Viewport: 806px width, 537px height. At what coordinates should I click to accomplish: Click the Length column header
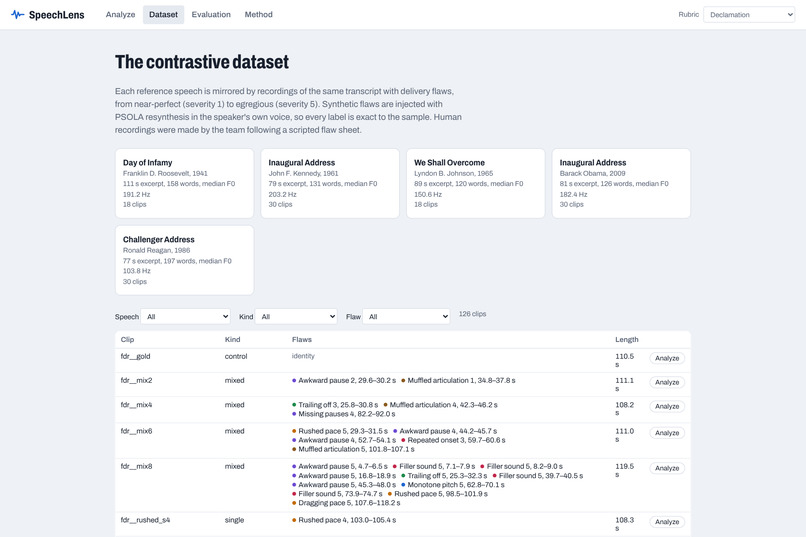click(x=627, y=339)
